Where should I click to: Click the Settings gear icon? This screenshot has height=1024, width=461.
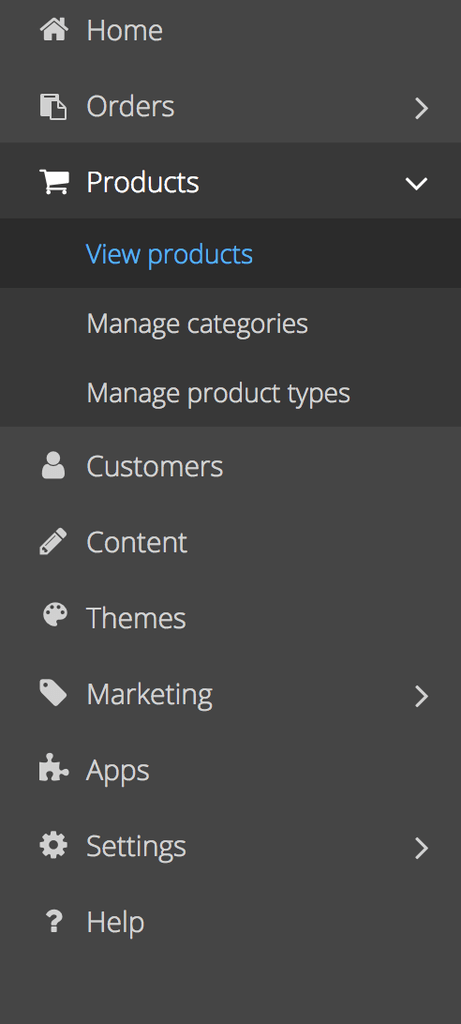pyautogui.click(x=54, y=846)
